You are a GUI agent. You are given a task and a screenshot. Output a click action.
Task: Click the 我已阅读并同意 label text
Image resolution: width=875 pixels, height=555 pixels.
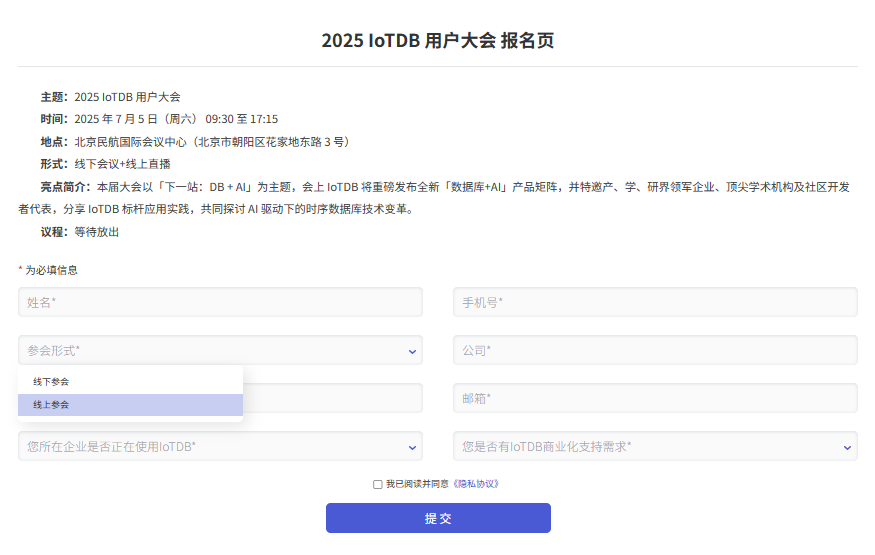pyautogui.click(x=419, y=484)
